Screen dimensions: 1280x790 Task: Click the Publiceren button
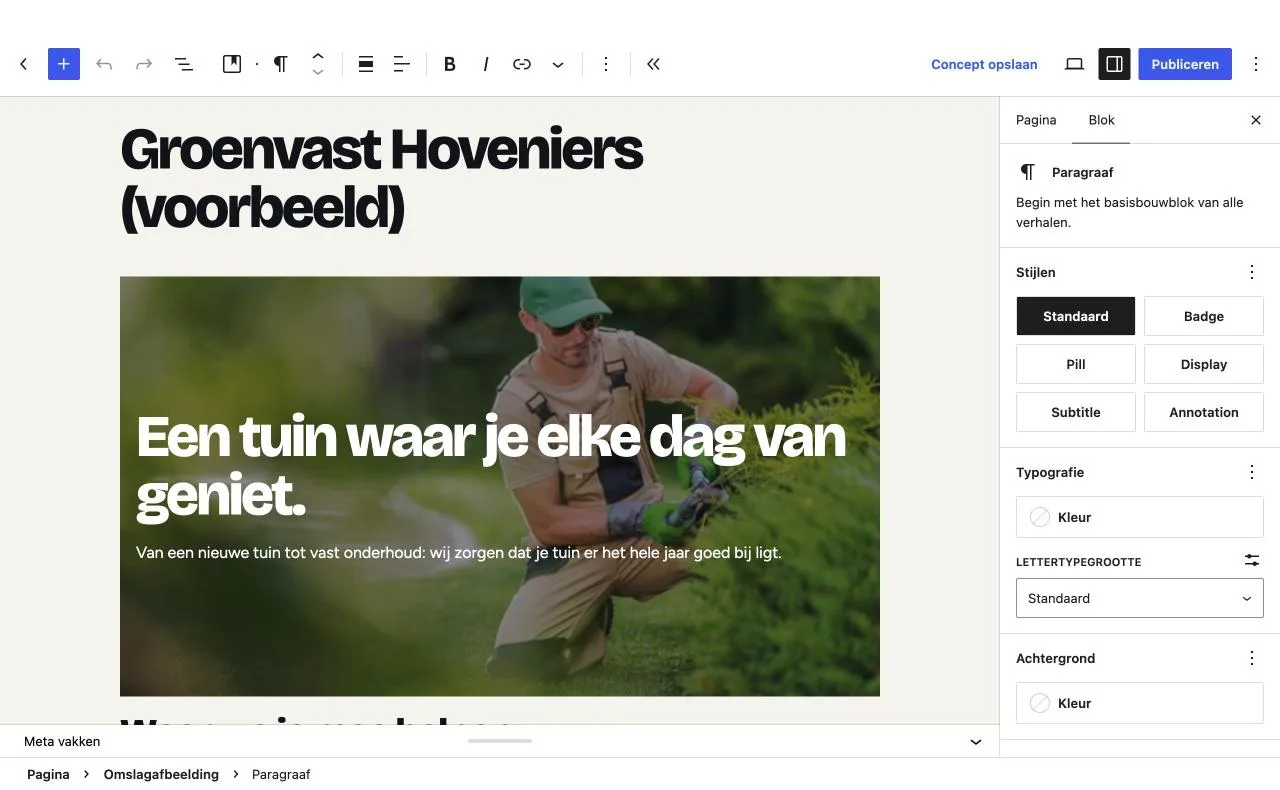point(1185,64)
